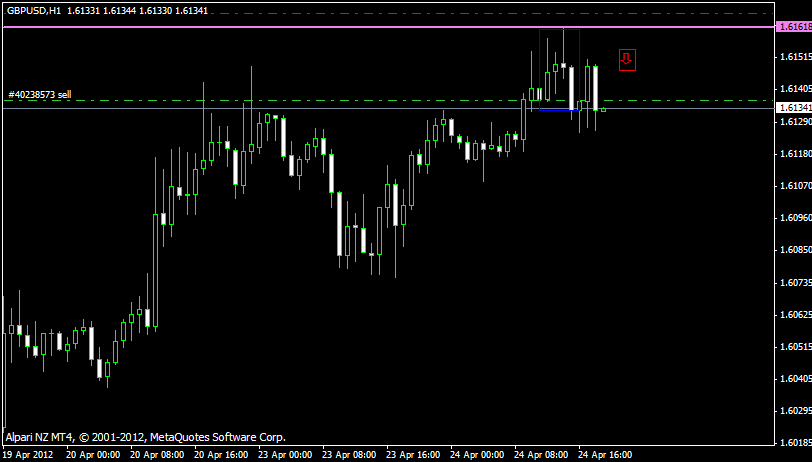Click the OHLC values 1.61331 1.61344 1.61330 1.61341

tap(137, 10)
